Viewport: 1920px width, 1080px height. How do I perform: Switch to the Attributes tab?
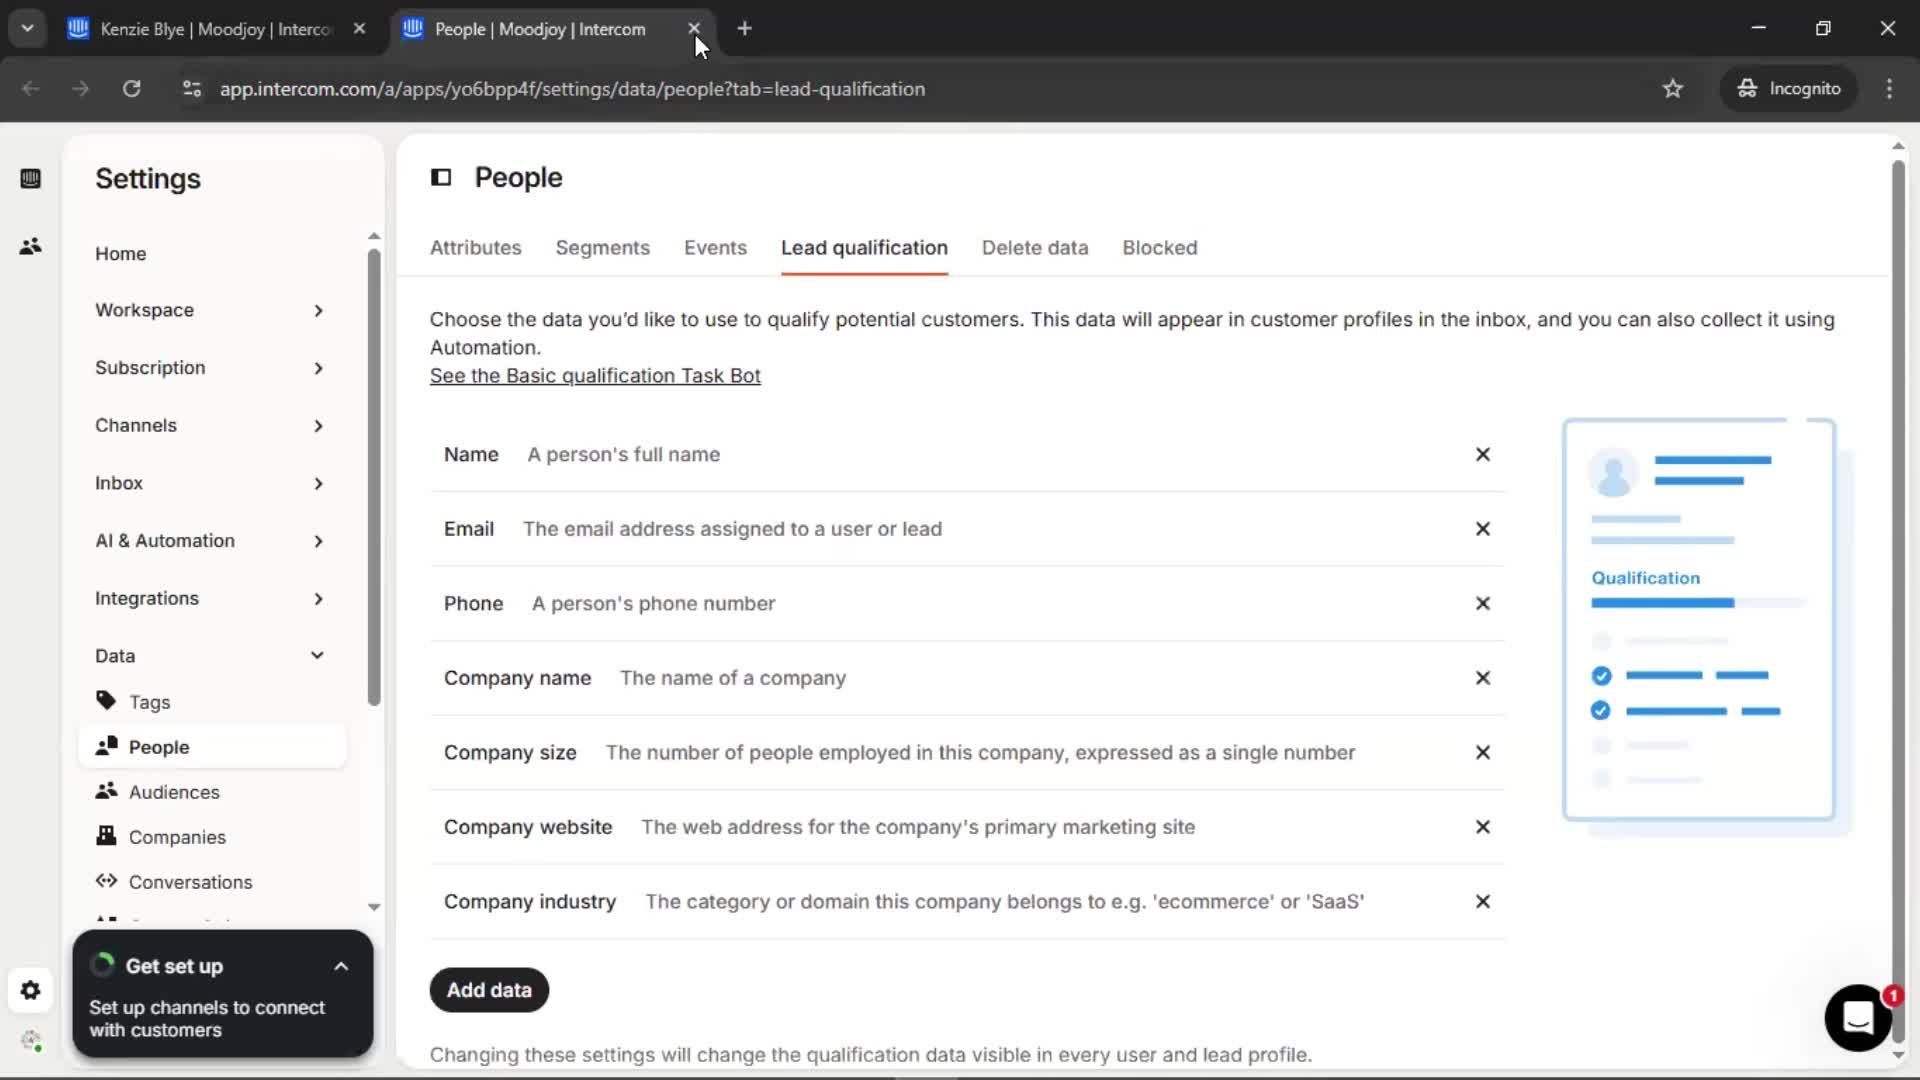point(475,248)
